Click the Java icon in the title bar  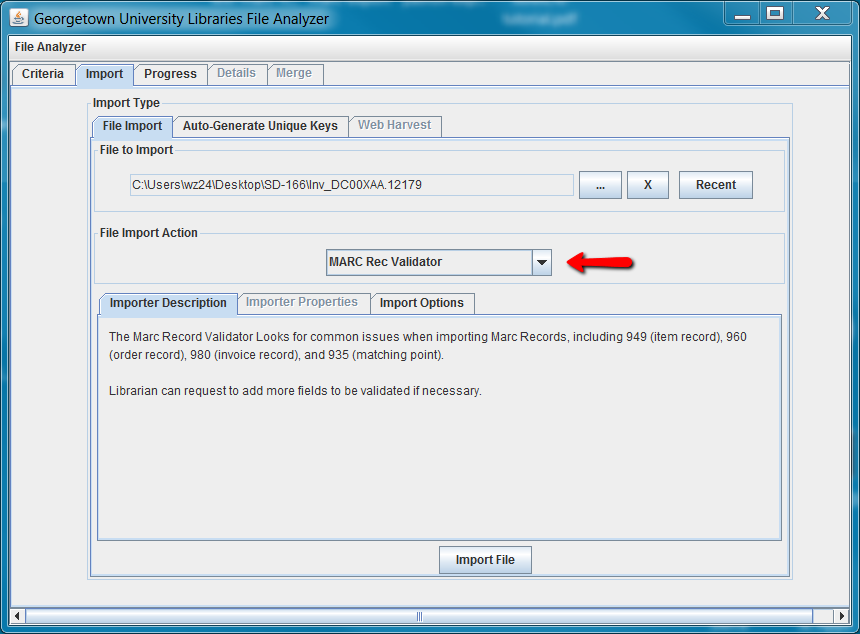[x=18, y=17]
